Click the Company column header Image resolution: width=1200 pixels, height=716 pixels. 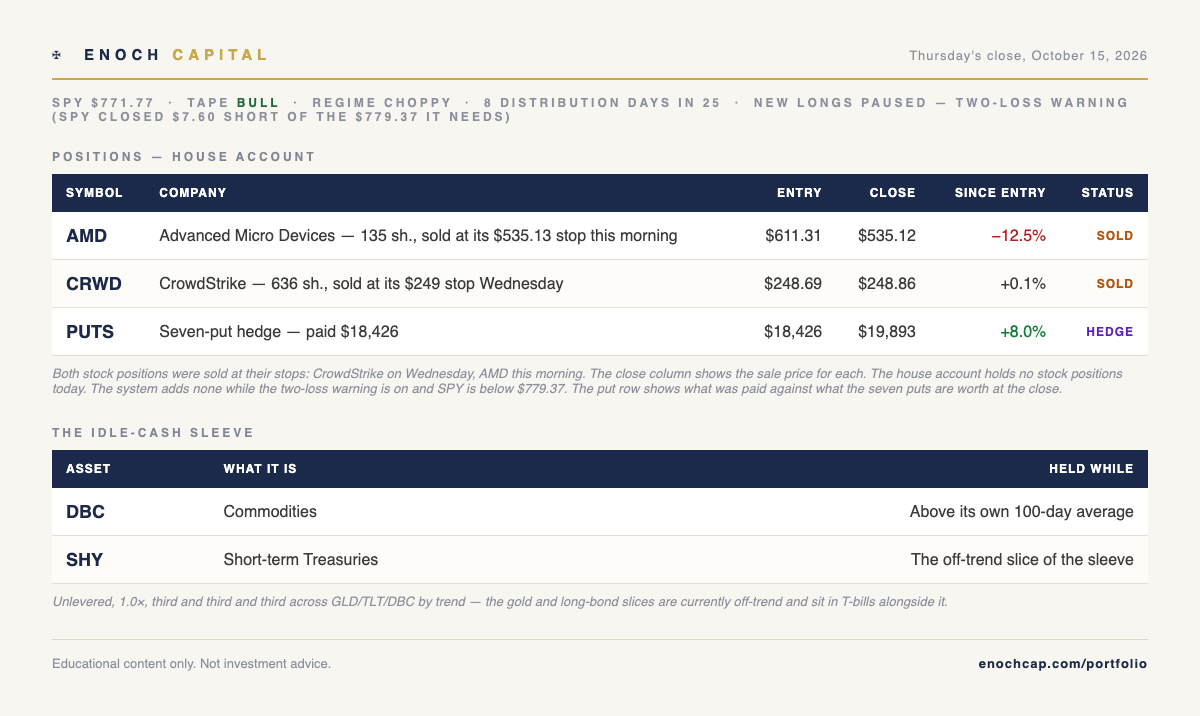(x=193, y=193)
